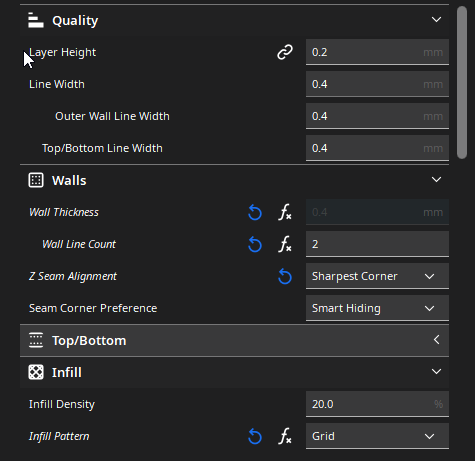Collapse the Walls section chevron
This screenshot has height=461, width=475.
pos(436,180)
